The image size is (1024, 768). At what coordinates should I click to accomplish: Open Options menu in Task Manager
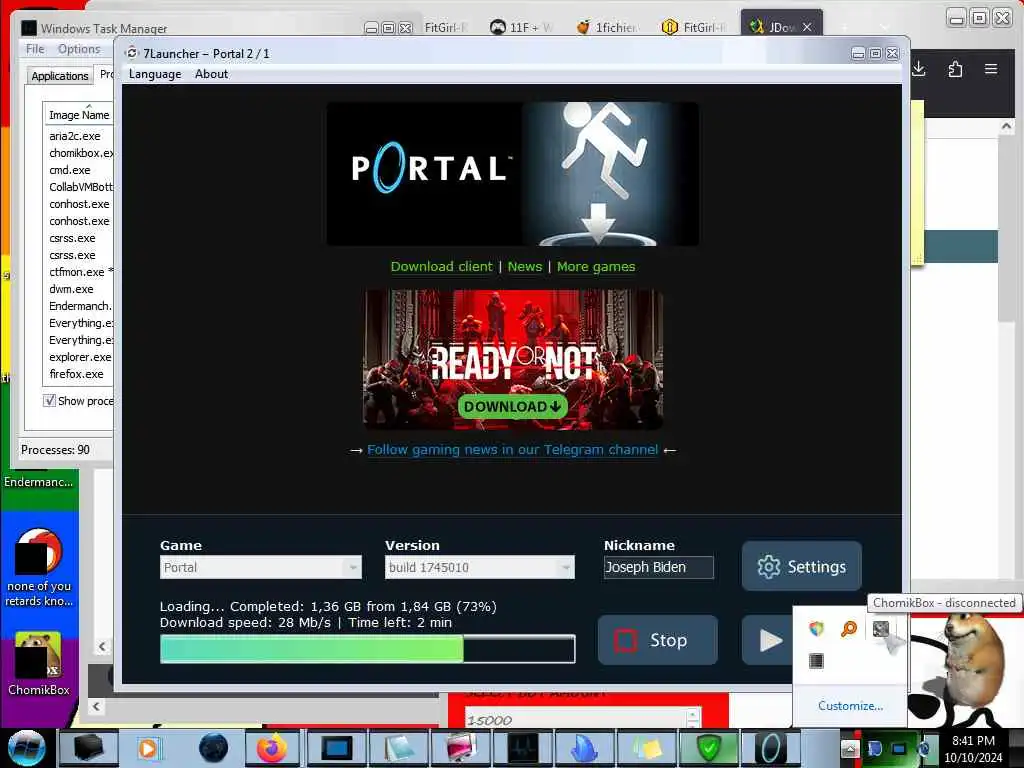click(79, 49)
